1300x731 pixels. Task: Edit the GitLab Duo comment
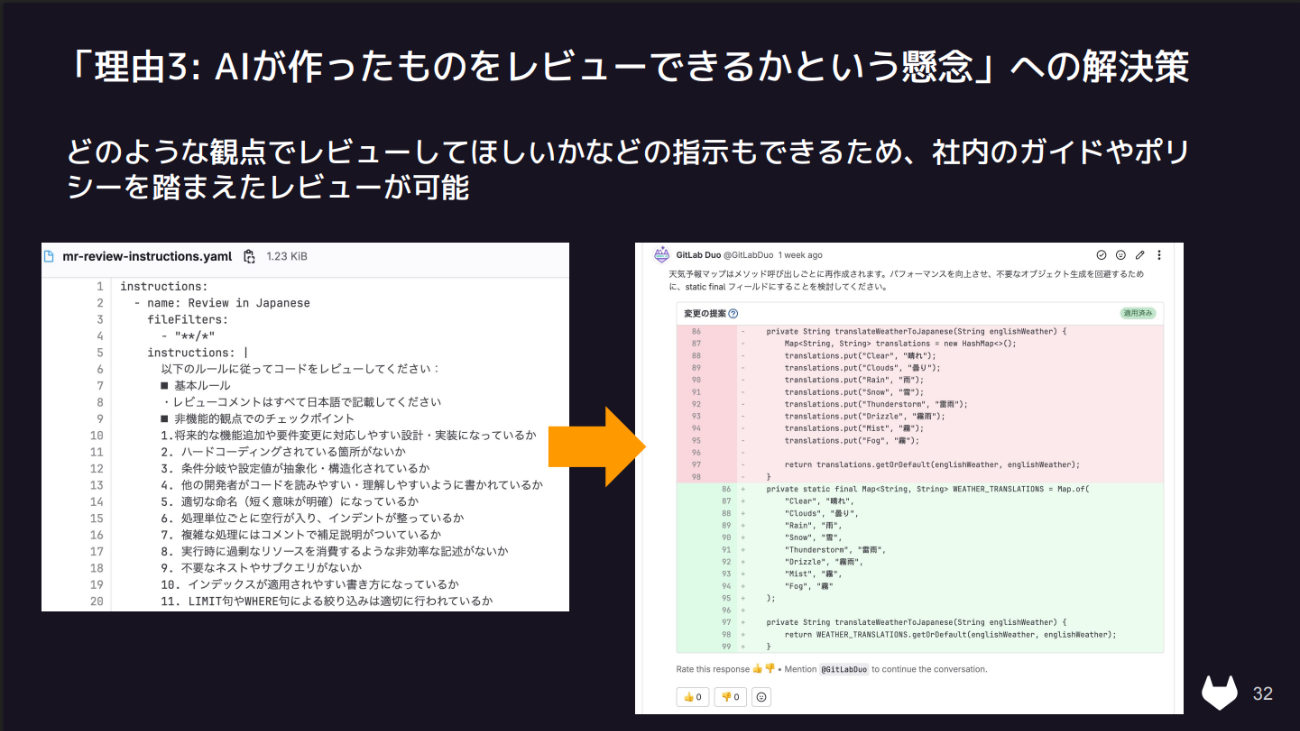tap(1140, 255)
